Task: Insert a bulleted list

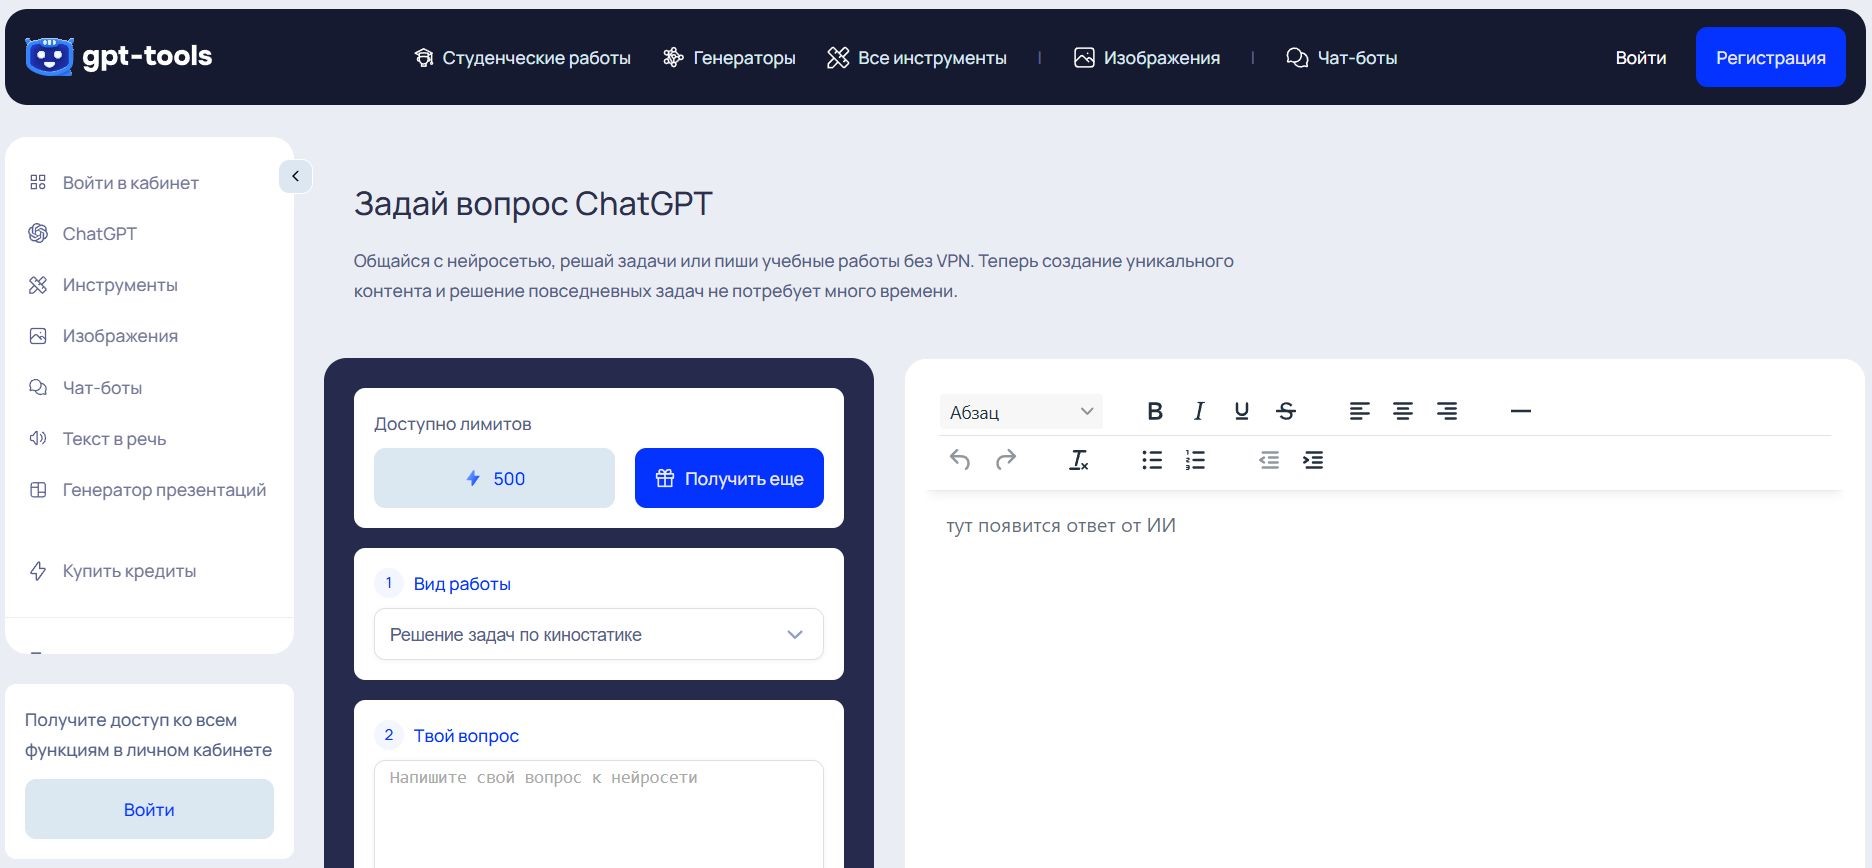Action: pyautogui.click(x=1152, y=460)
